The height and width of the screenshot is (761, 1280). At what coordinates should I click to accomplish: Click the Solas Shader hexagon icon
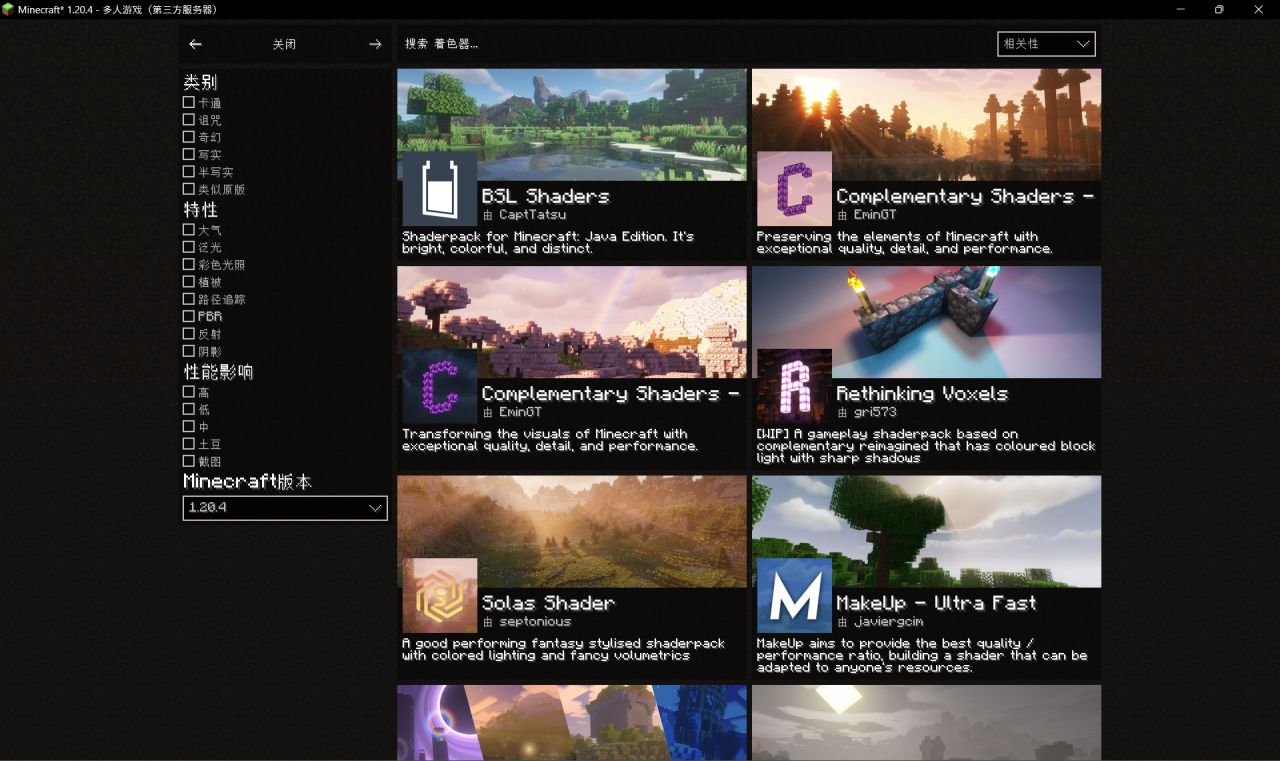[x=440, y=595]
